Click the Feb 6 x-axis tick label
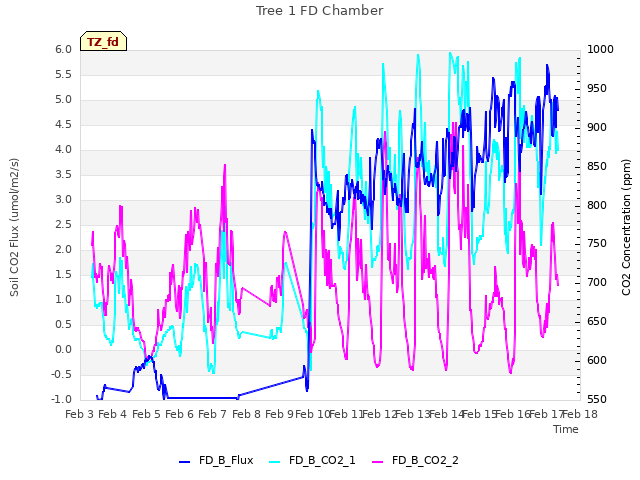 click(180, 414)
